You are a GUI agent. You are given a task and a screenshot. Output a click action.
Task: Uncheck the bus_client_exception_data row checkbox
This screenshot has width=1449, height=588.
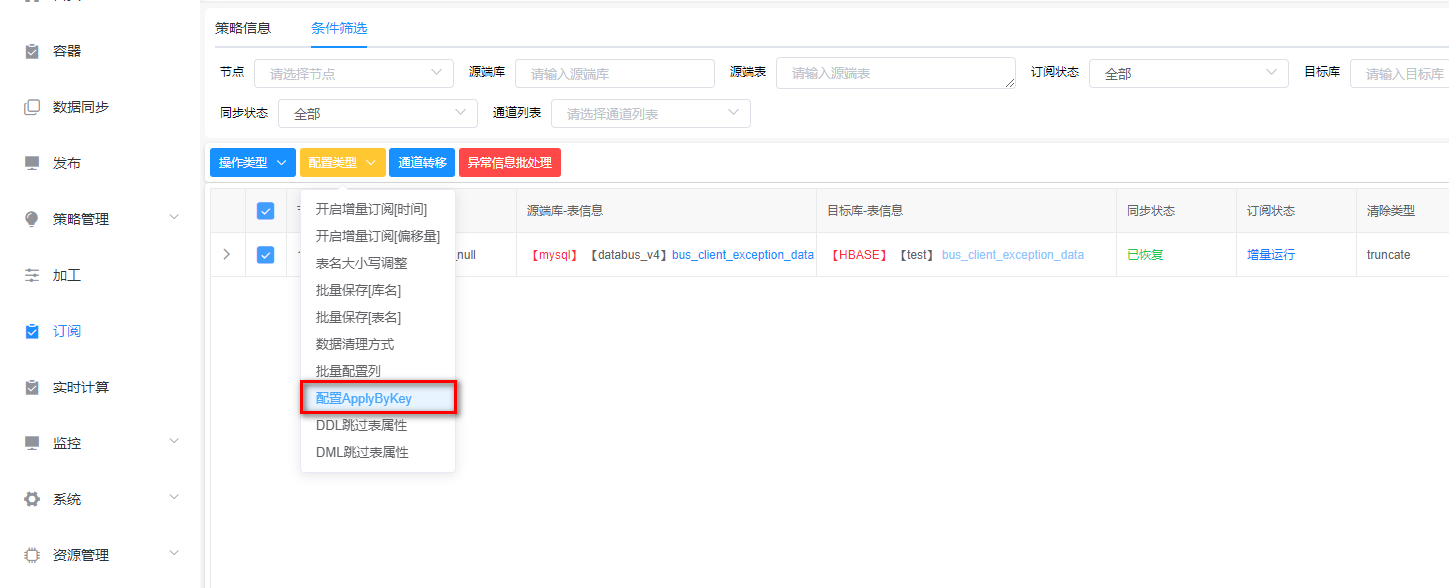(265, 255)
